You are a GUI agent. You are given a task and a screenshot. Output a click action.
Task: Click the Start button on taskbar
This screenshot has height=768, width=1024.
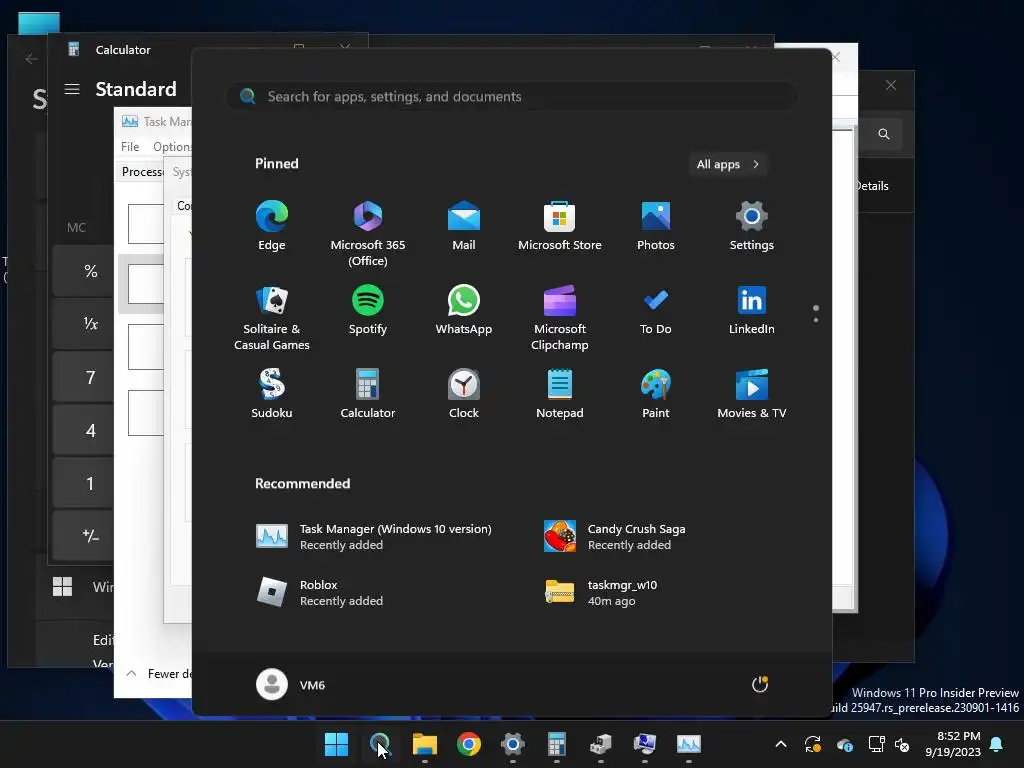click(336, 744)
